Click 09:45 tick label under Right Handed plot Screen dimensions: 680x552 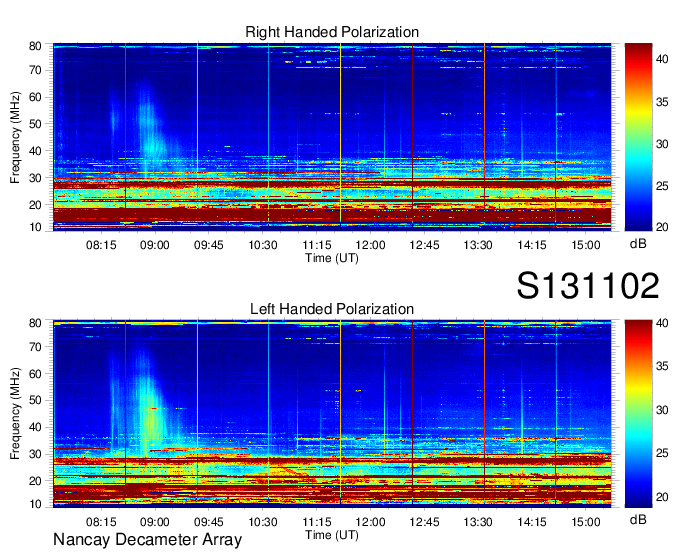pyautogui.click(x=209, y=245)
